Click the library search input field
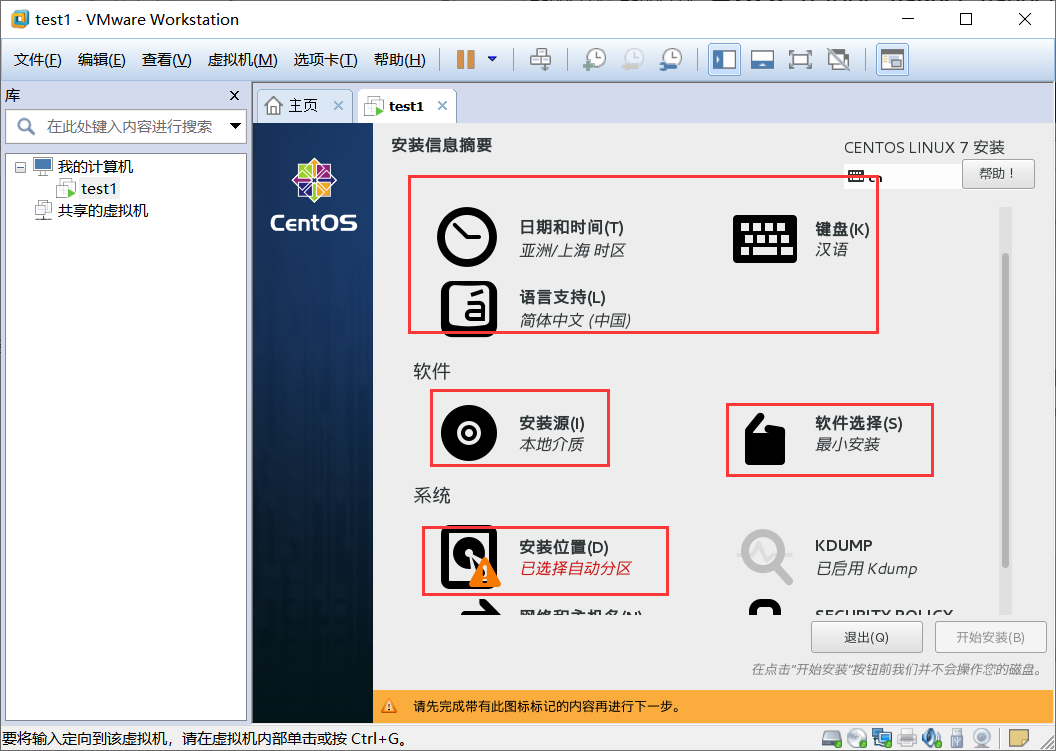This screenshot has height=751, width=1056. coord(128,127)
